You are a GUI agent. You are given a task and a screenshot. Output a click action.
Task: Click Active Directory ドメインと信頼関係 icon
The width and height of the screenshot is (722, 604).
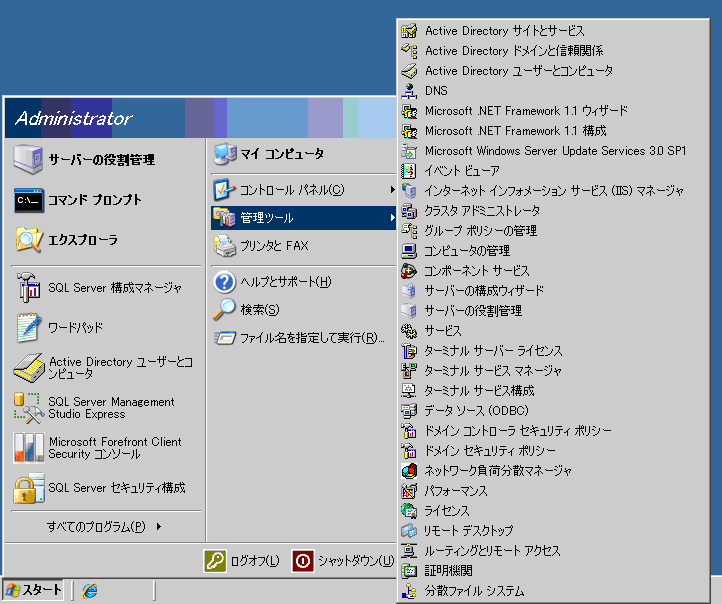[409, 51]
